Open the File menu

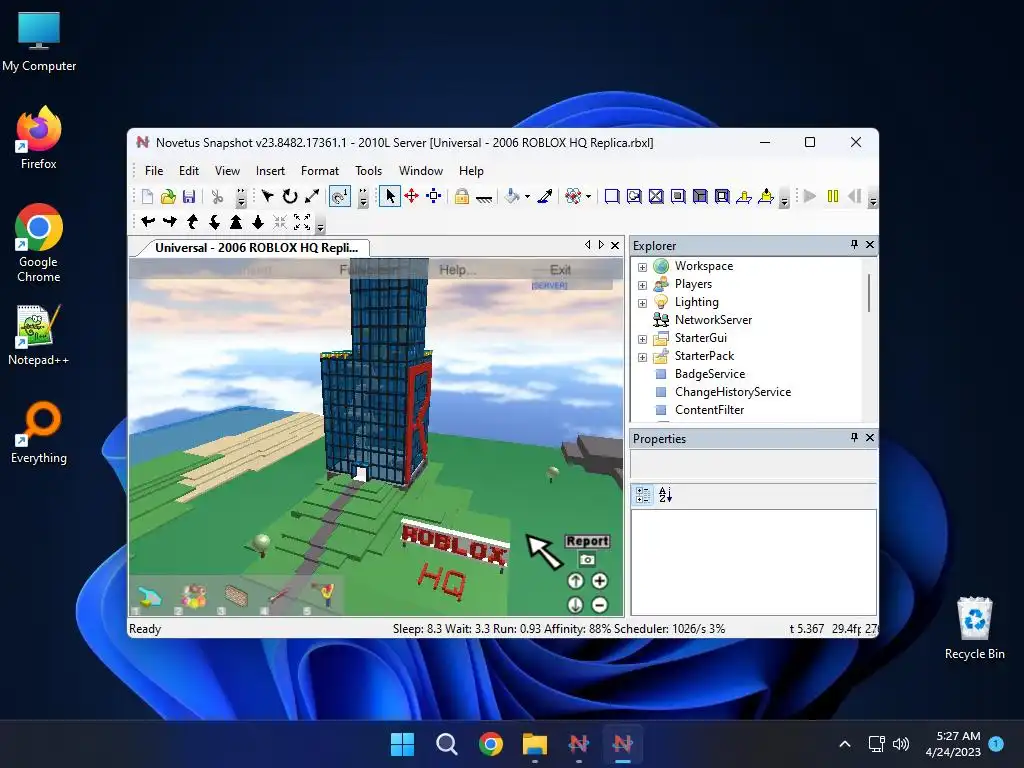[x=154, y=170]
